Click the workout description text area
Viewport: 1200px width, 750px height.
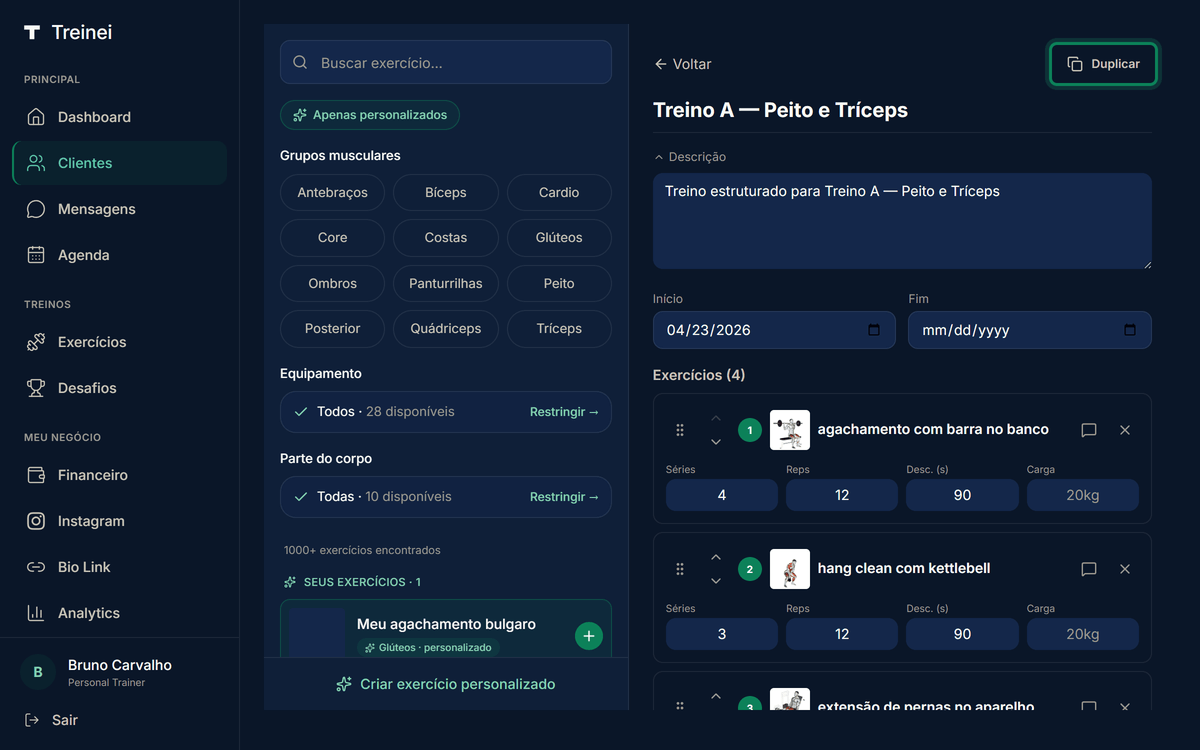pyautogui.click(x=902, y=221)
